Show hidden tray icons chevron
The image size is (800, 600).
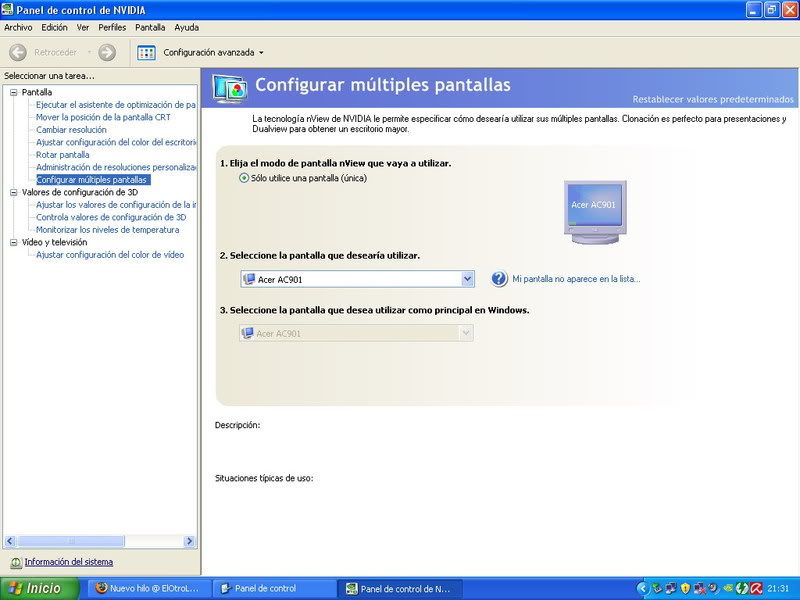tap(643, 588)
